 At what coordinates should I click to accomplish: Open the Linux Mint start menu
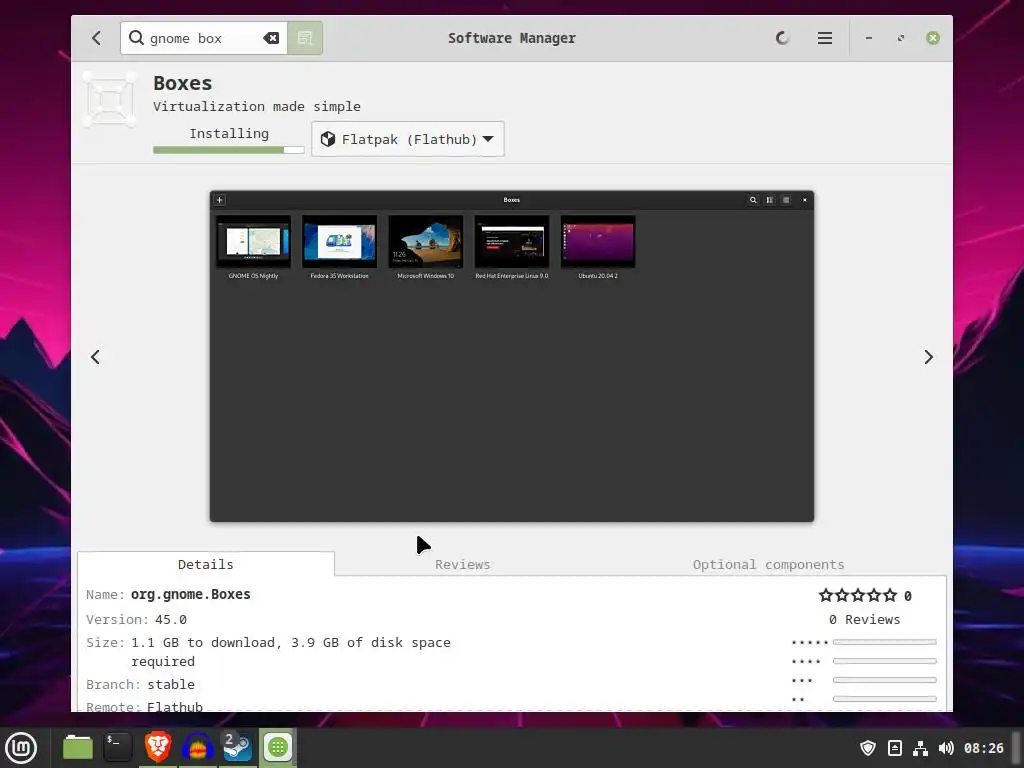coord(21,748)
